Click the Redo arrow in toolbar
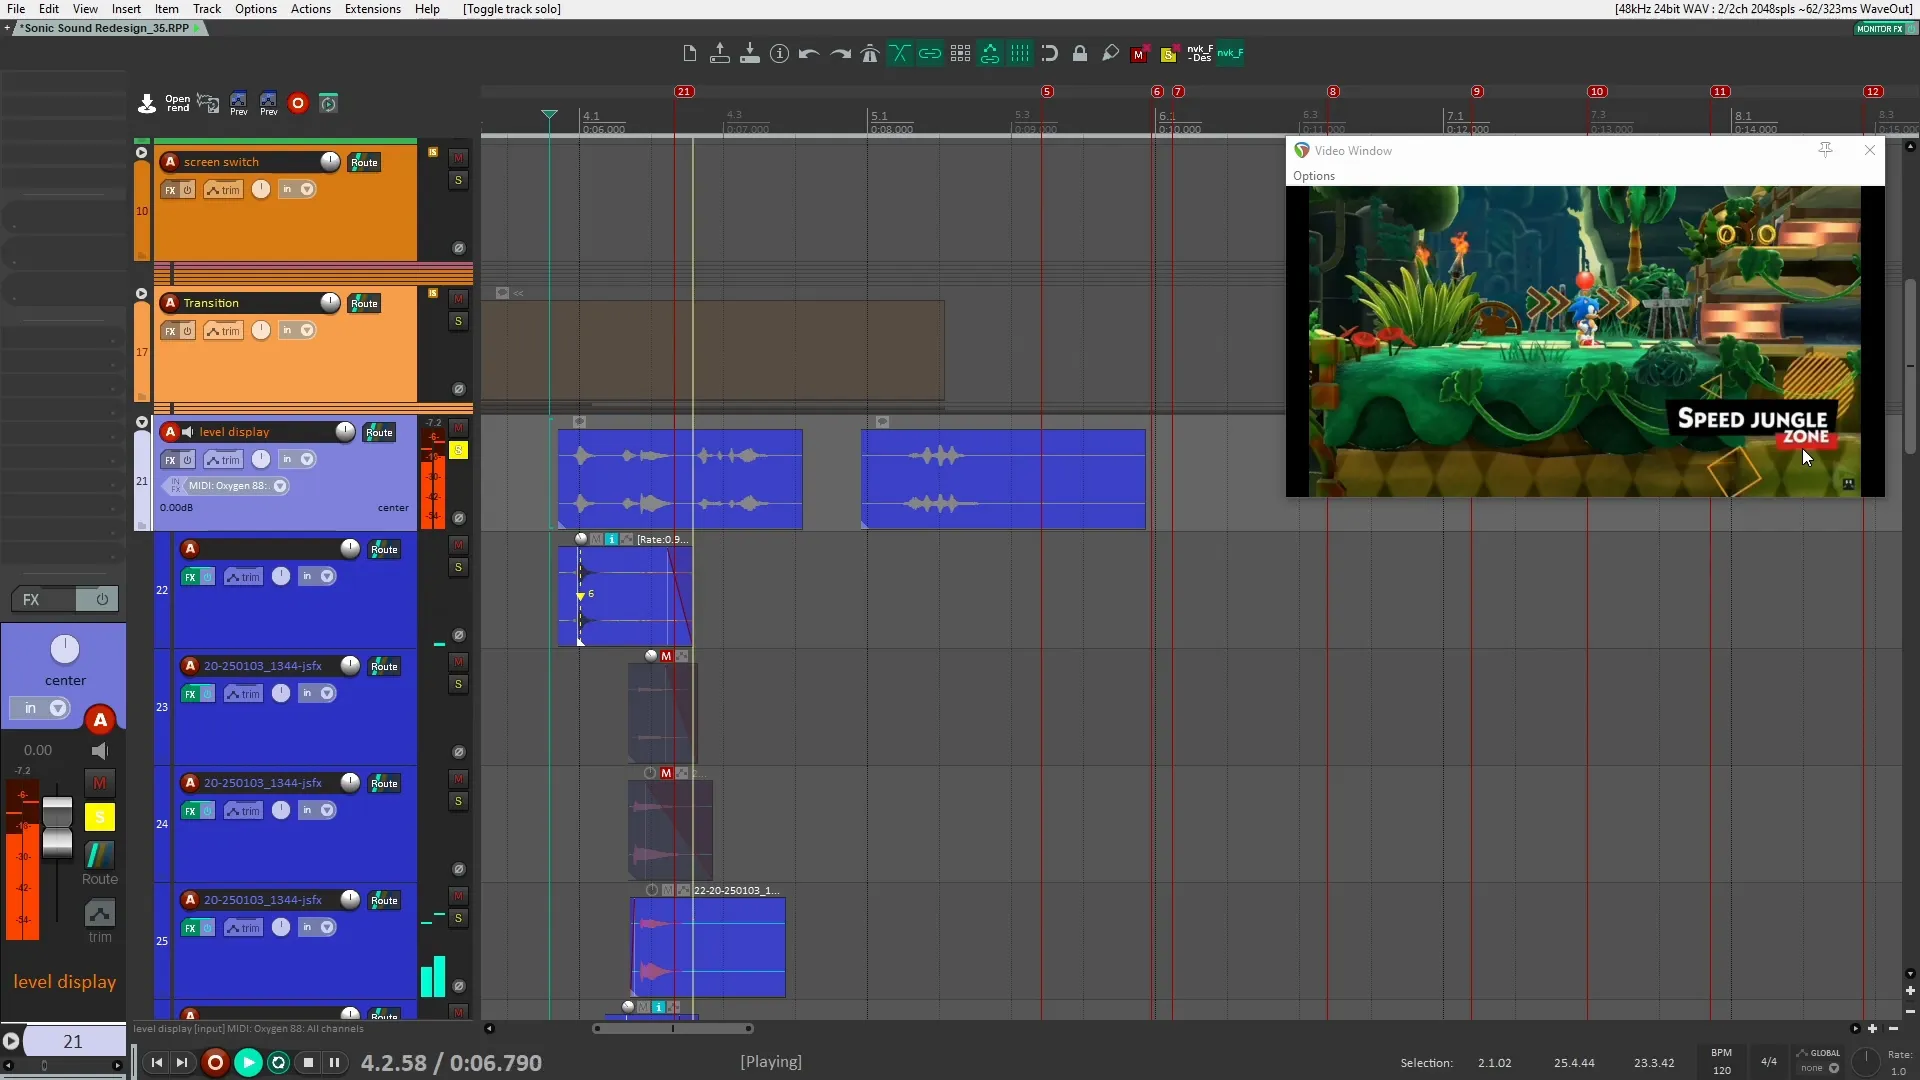The image size is (1920, 1080). [x=840, y=54]
